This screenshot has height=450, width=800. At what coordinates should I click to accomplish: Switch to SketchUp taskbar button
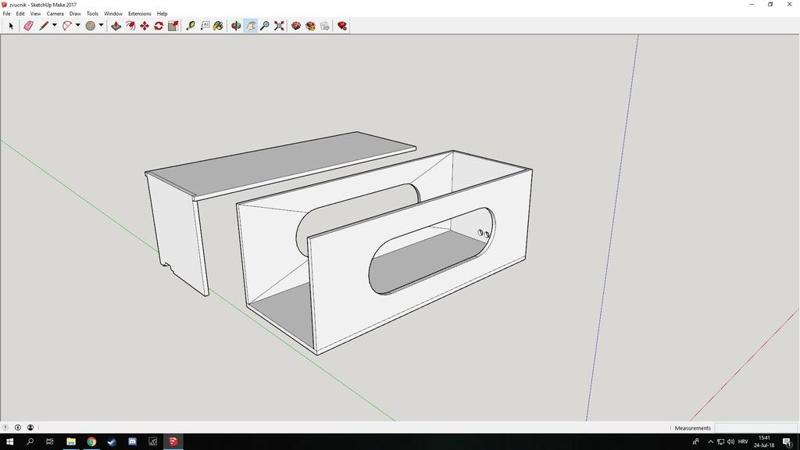[173, 442]
